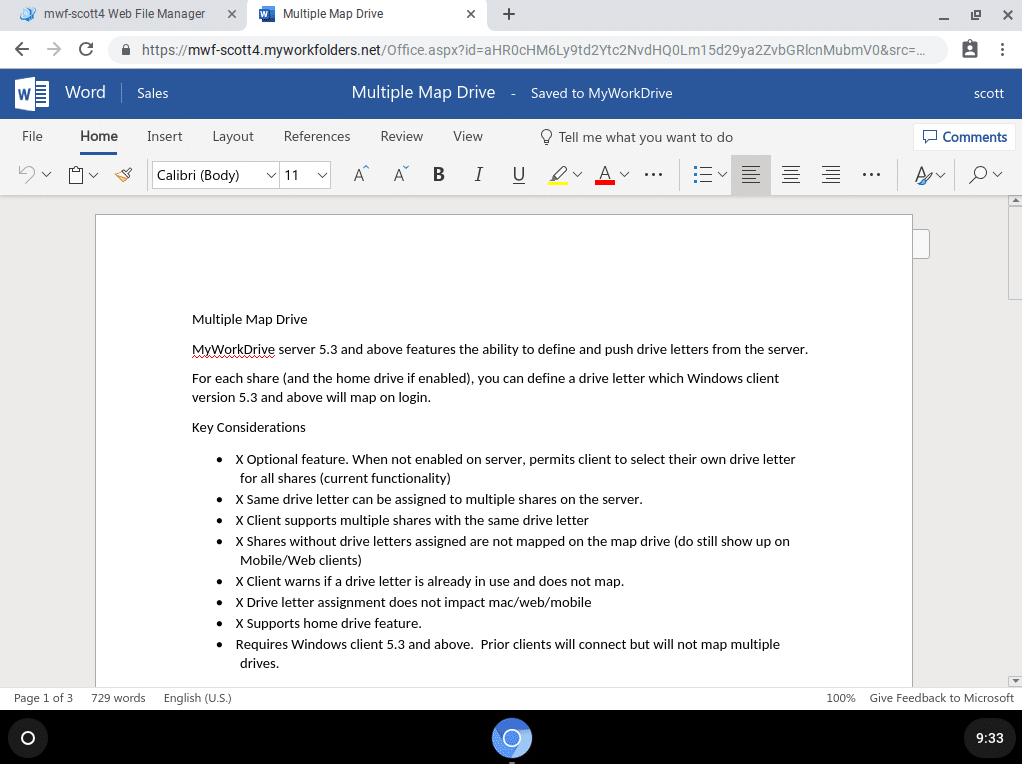Screen dimensions: 1022x764
Task: Open the Comments panel
Action: [x=963, y=136]
